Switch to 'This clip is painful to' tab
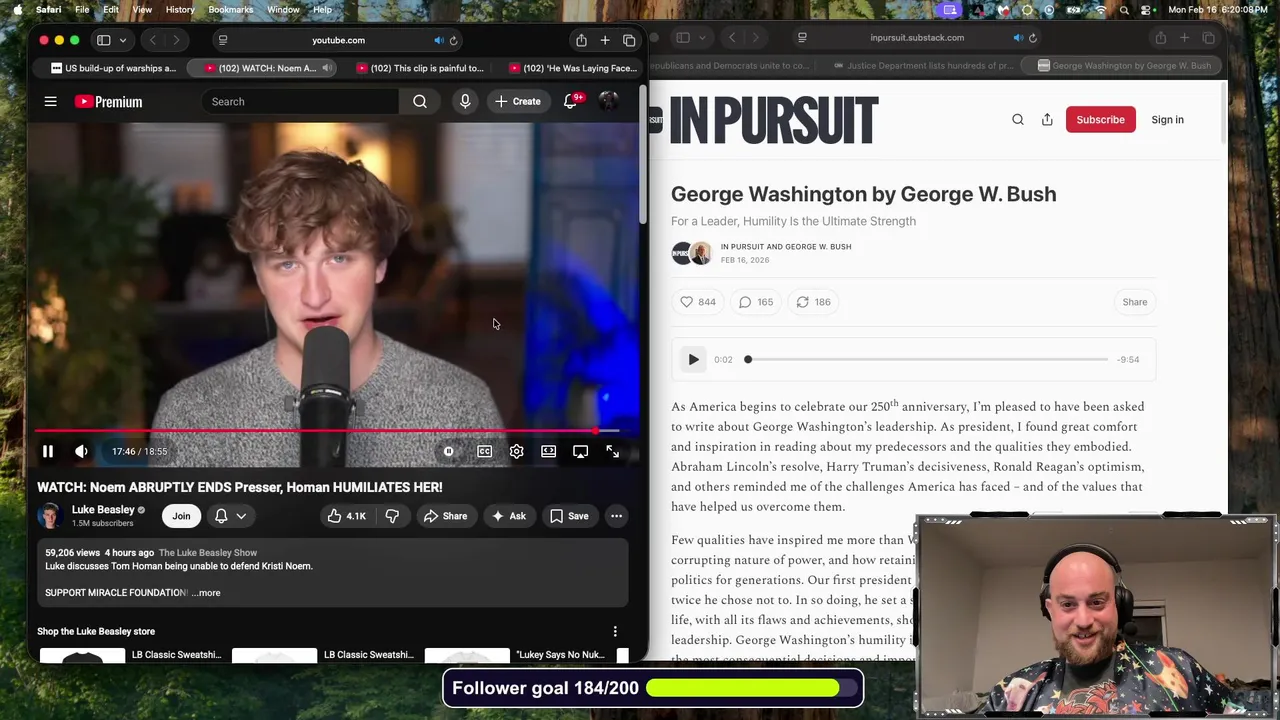This screenshot has width=1280, height=720. click(x=418, y=68)
